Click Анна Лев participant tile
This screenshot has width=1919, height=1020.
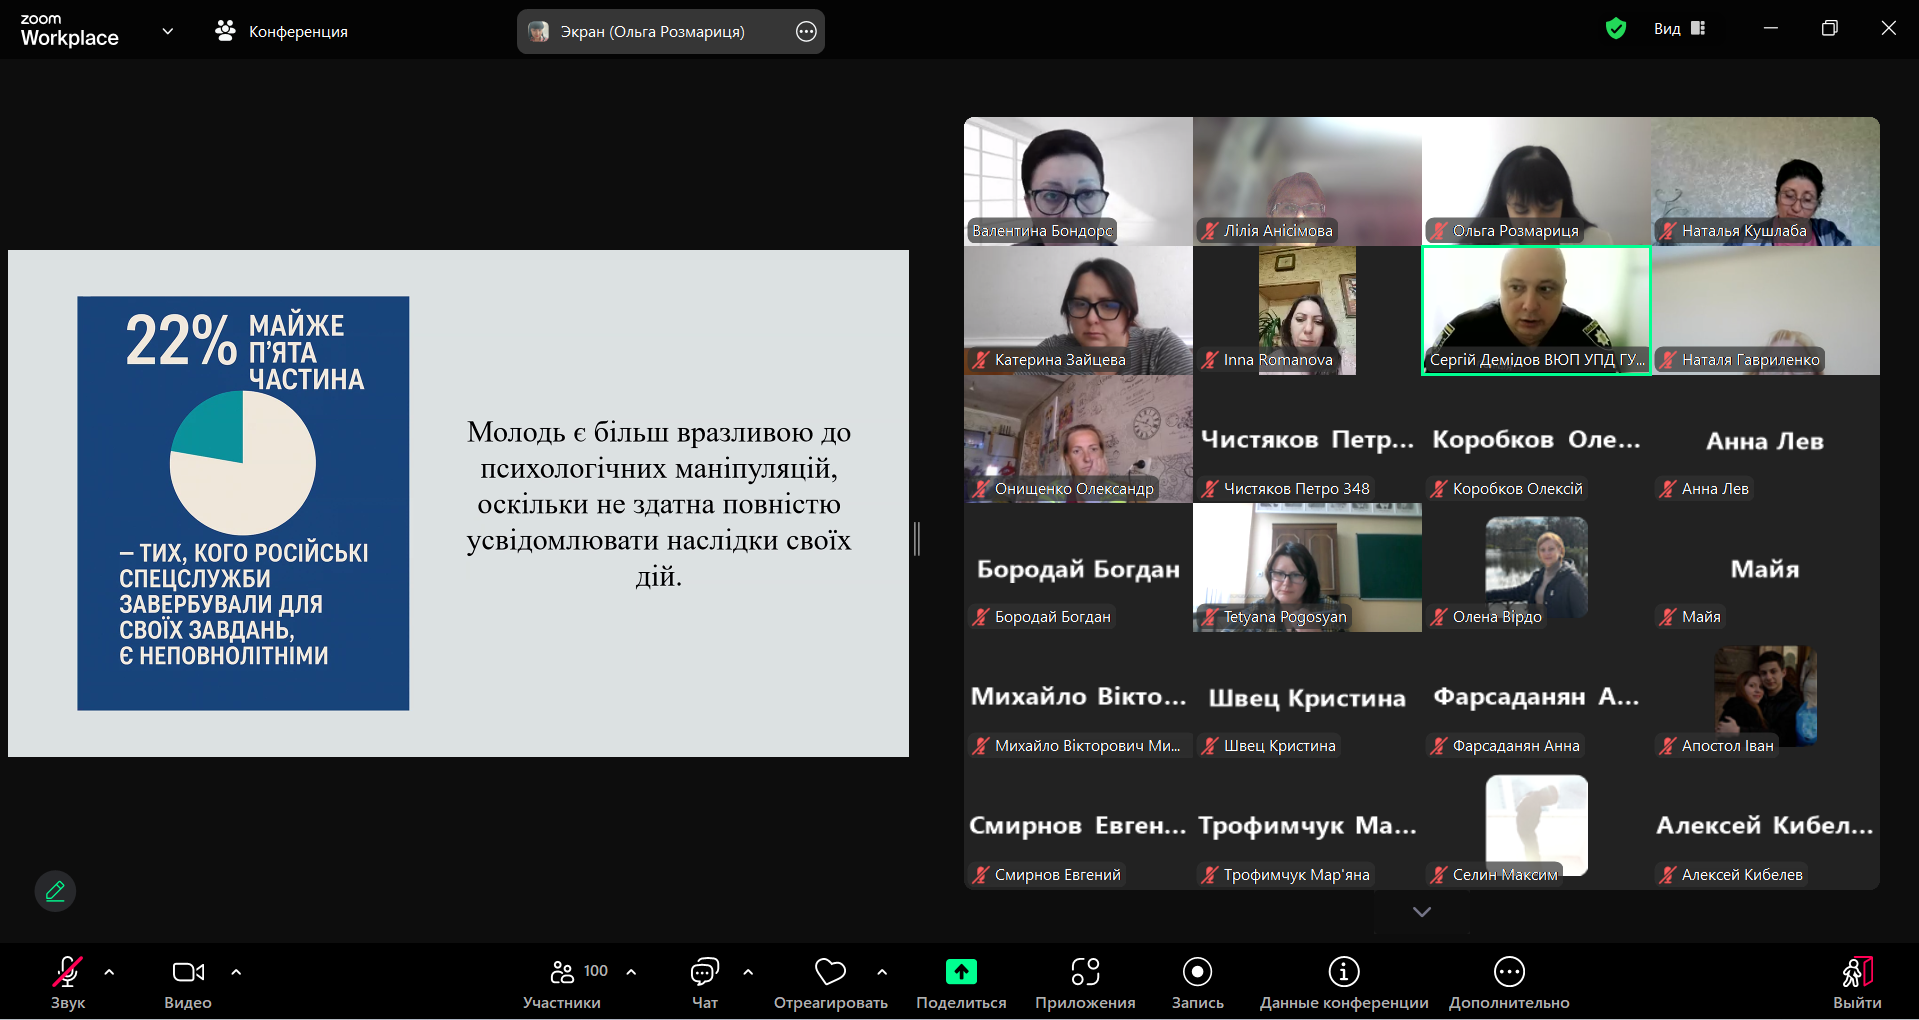(x=1765, y=439)
